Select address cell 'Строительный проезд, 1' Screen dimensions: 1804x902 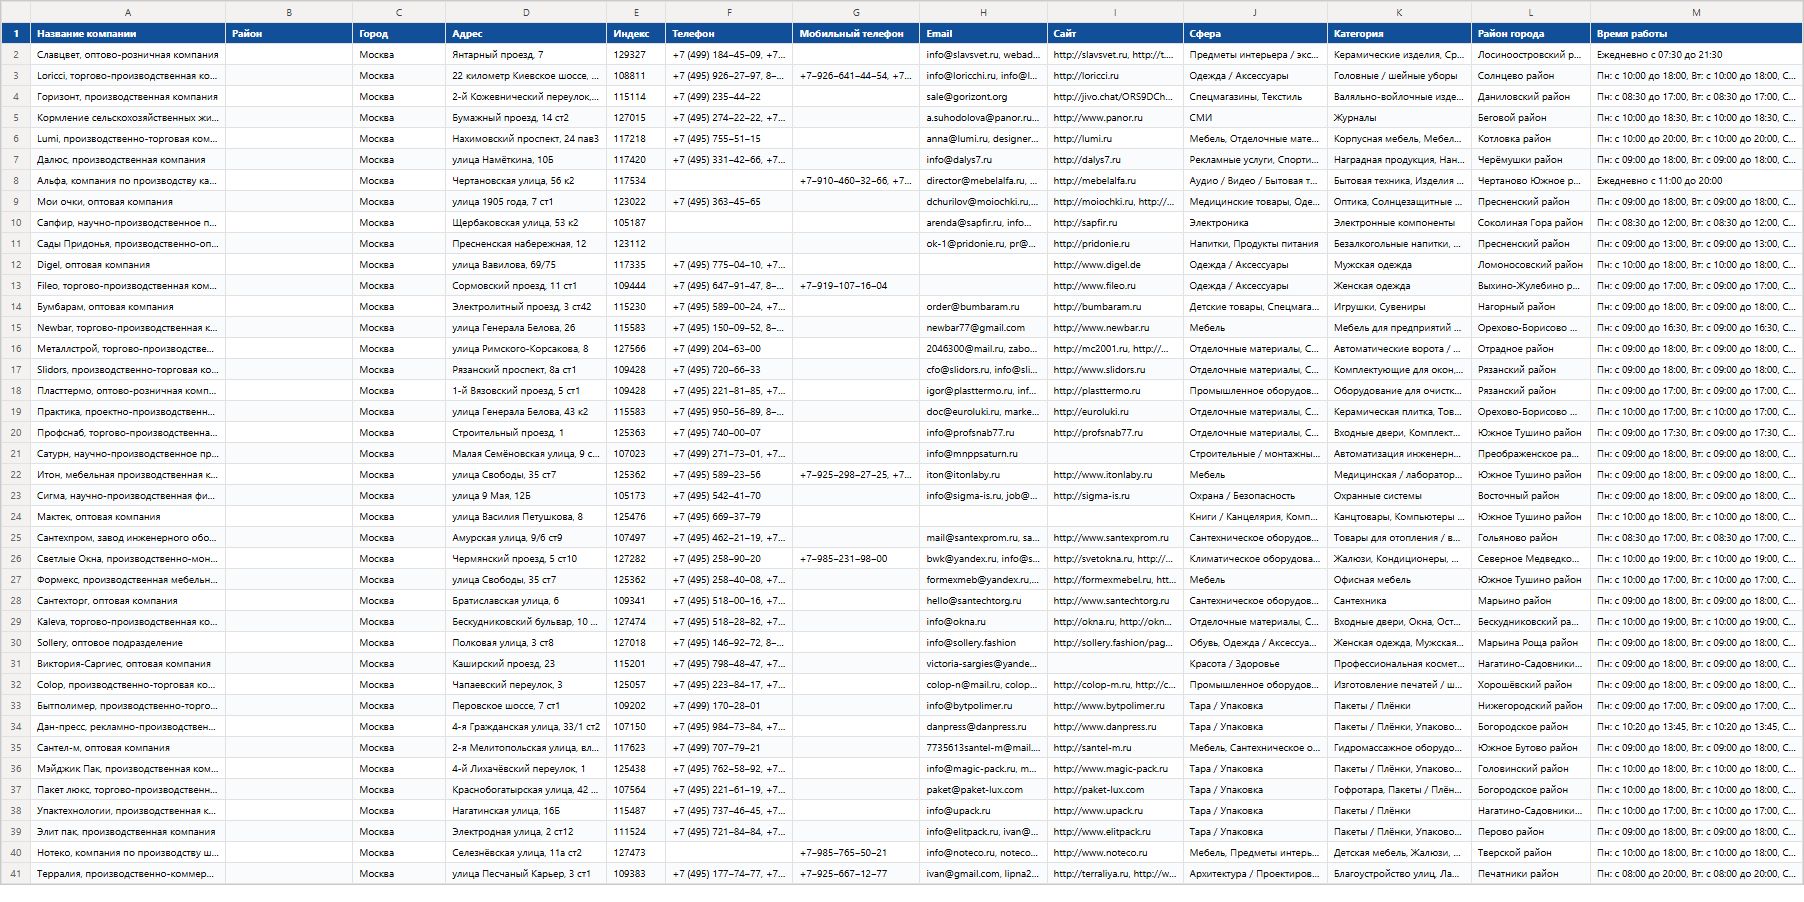(526, 433)
